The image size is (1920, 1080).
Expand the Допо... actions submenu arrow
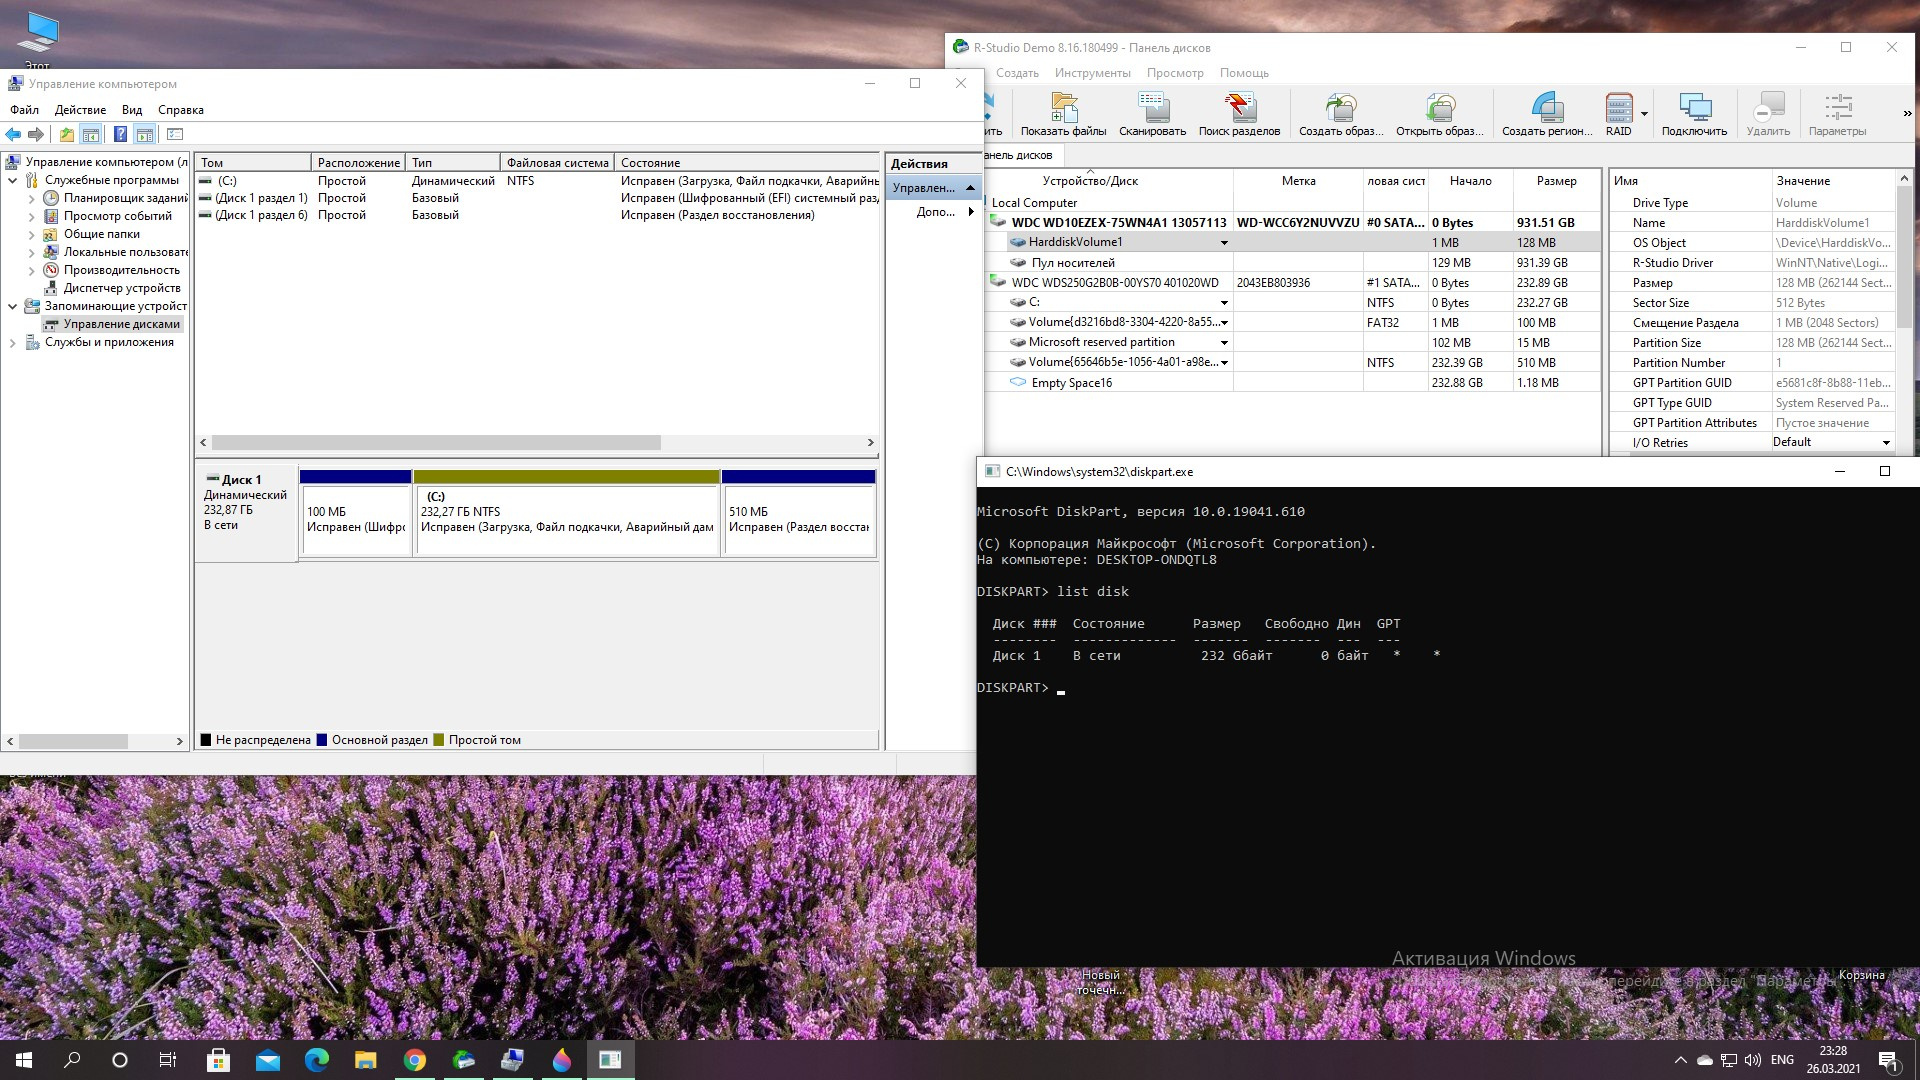click(971, 212)
